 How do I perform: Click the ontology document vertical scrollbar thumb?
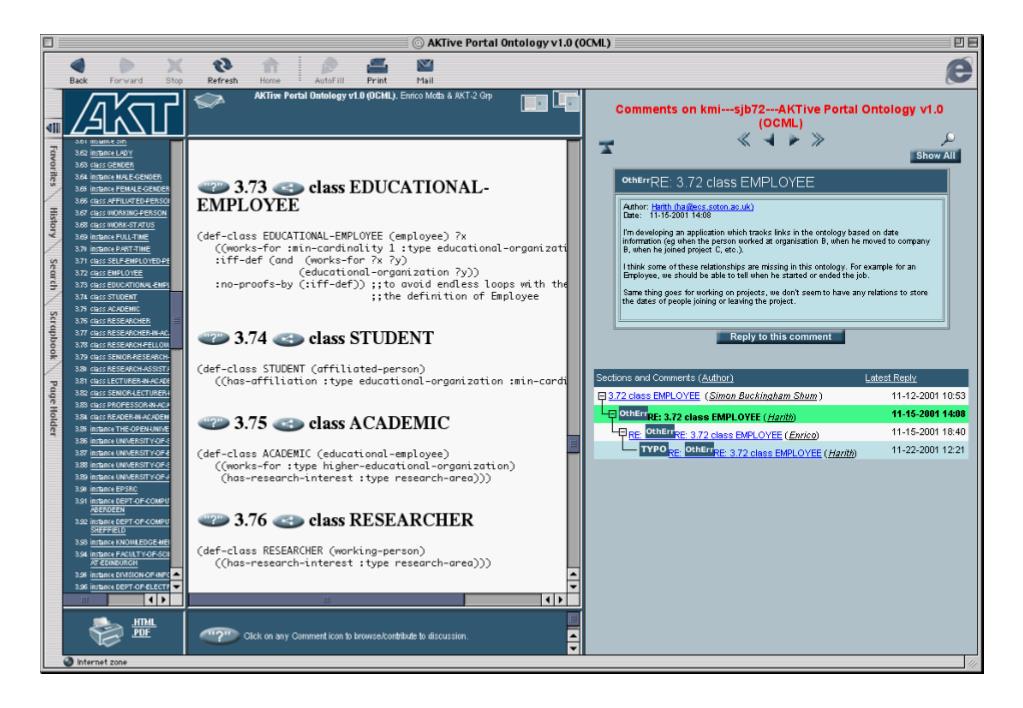tap(573, 444)
